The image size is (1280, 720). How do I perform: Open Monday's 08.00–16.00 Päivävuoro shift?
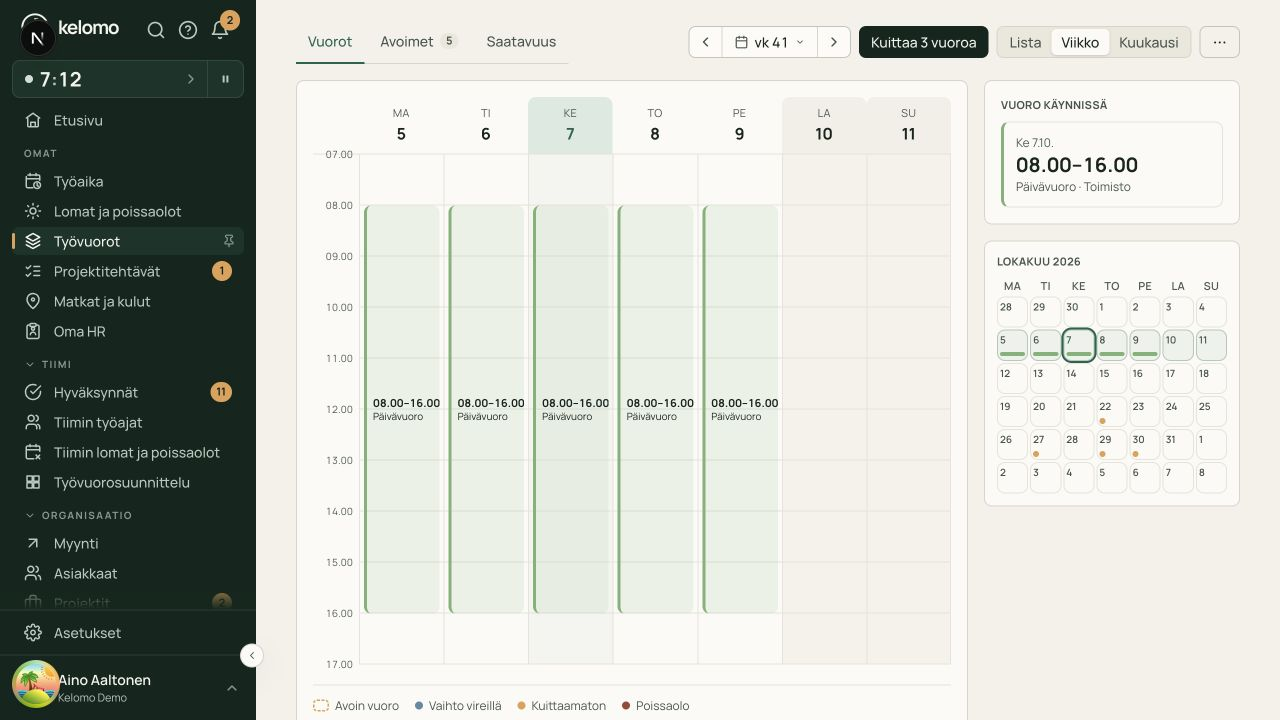(x=402, y=409)
